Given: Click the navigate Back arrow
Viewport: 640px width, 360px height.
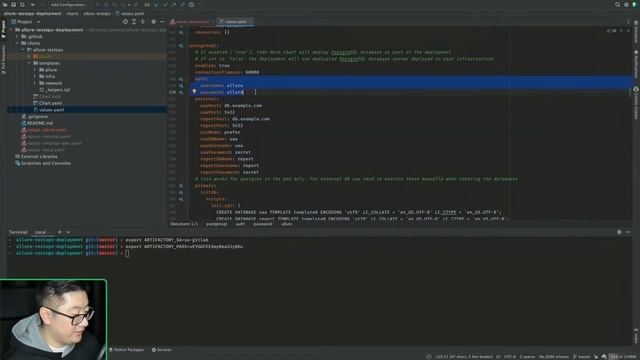Looking at the screenshot, I should click(33, 4).
